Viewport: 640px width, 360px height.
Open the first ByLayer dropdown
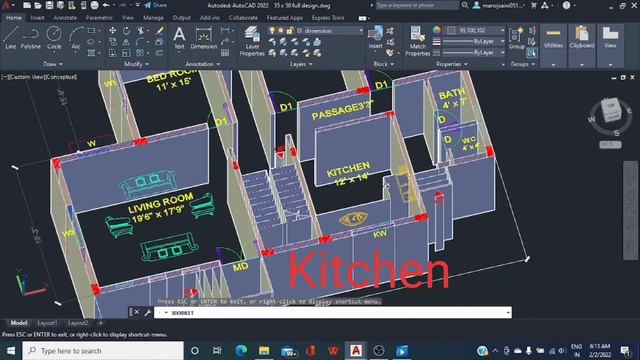474,41
